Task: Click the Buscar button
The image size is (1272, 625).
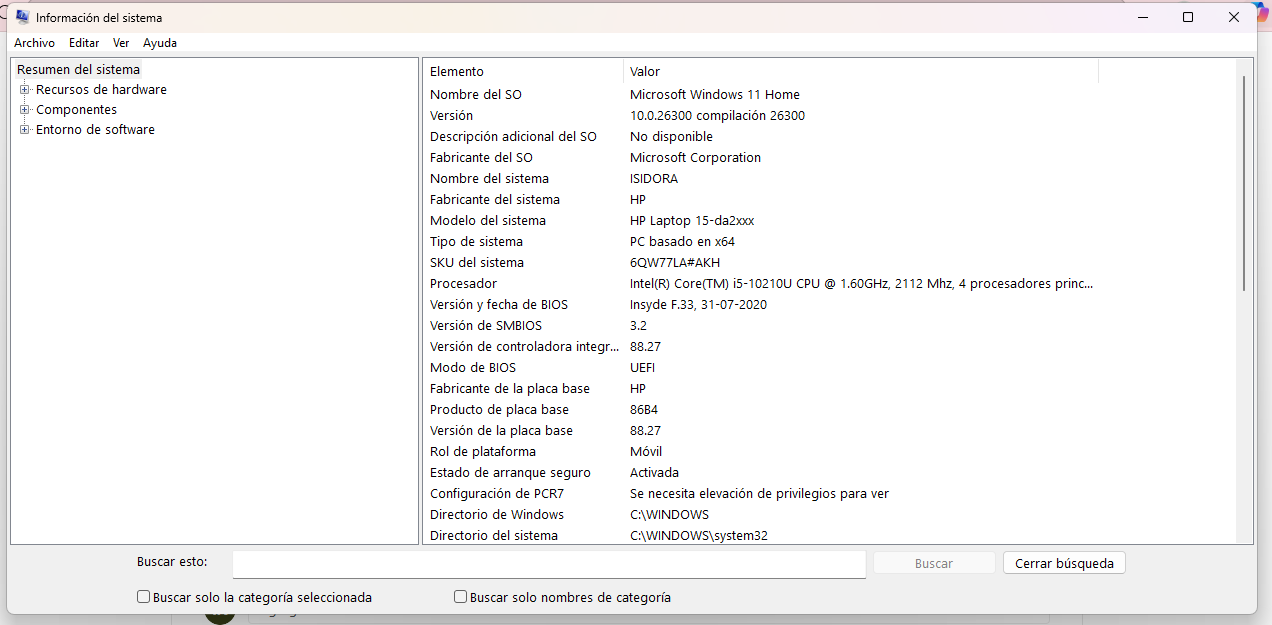Action: [x=934, y=563]
